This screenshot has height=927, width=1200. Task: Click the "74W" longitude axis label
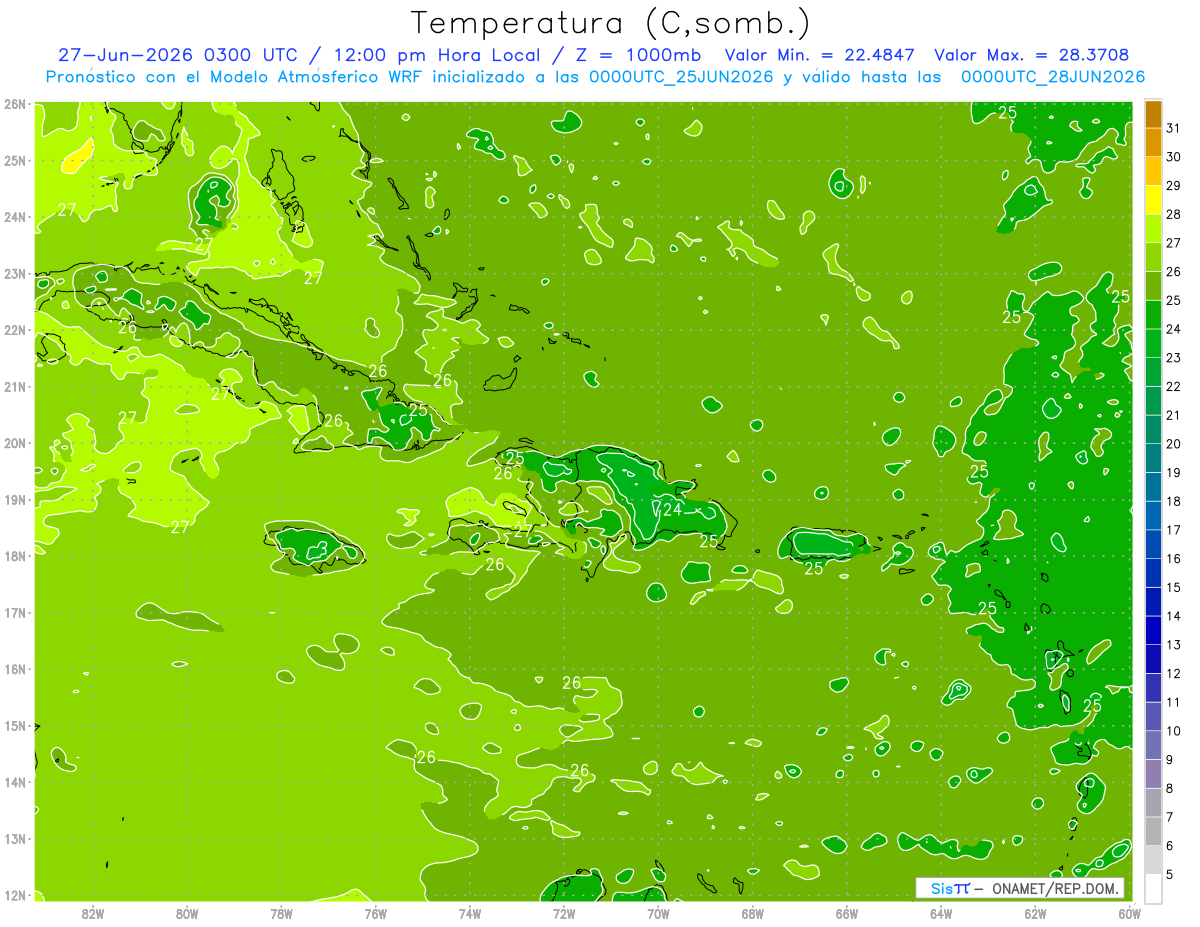[470, 913]
